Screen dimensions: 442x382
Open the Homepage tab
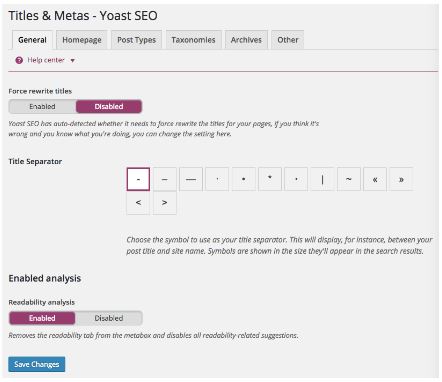click(82, 40)
